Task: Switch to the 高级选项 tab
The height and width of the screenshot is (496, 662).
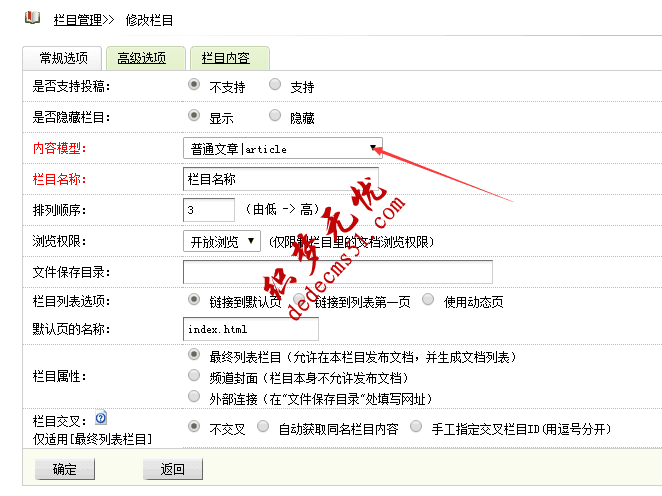Action: pyautogui.click(x=146, y=58)
